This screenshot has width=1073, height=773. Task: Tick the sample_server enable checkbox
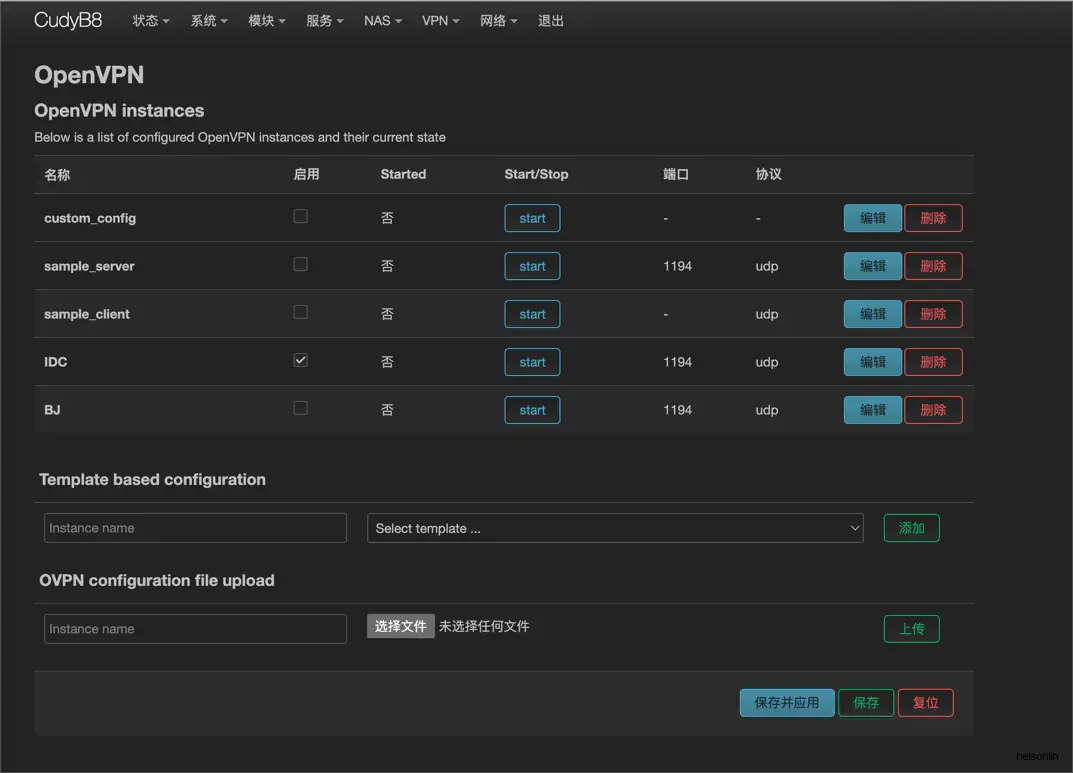(300, 264)
